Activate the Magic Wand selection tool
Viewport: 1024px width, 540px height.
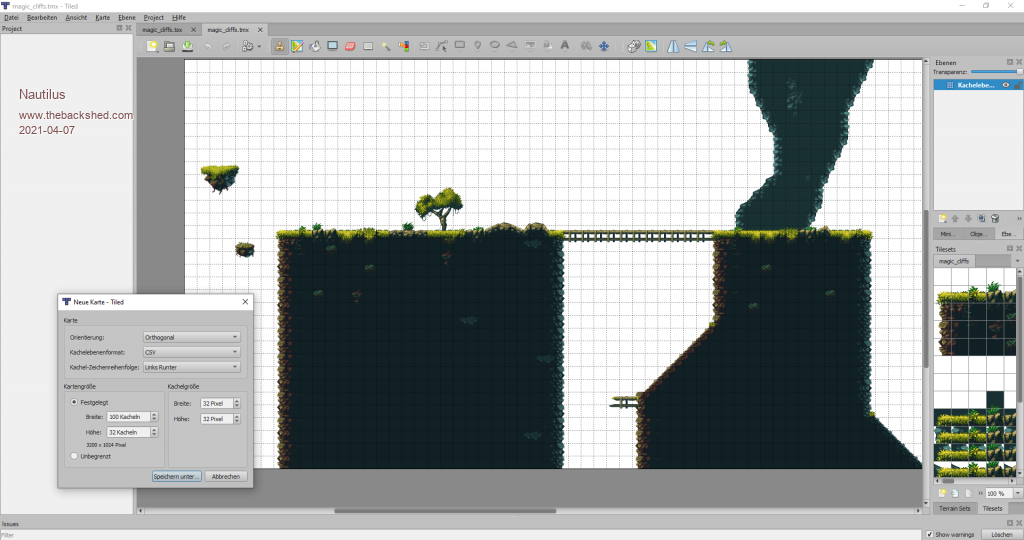tap(386, 46)
